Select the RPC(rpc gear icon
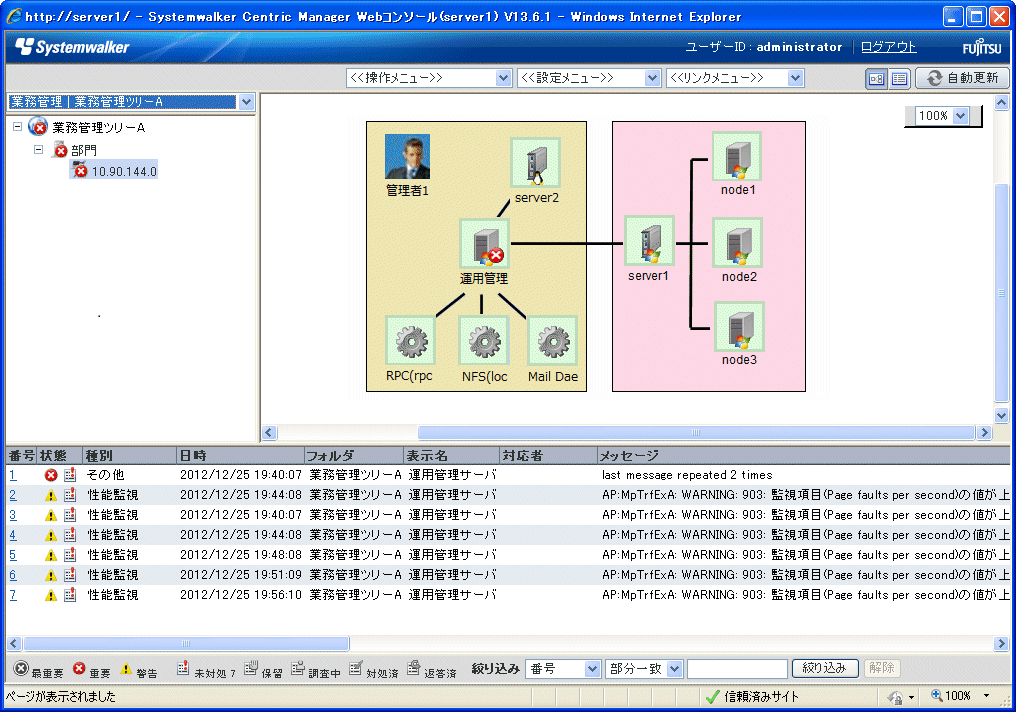 pyautogui.click(x=410, y=340)
